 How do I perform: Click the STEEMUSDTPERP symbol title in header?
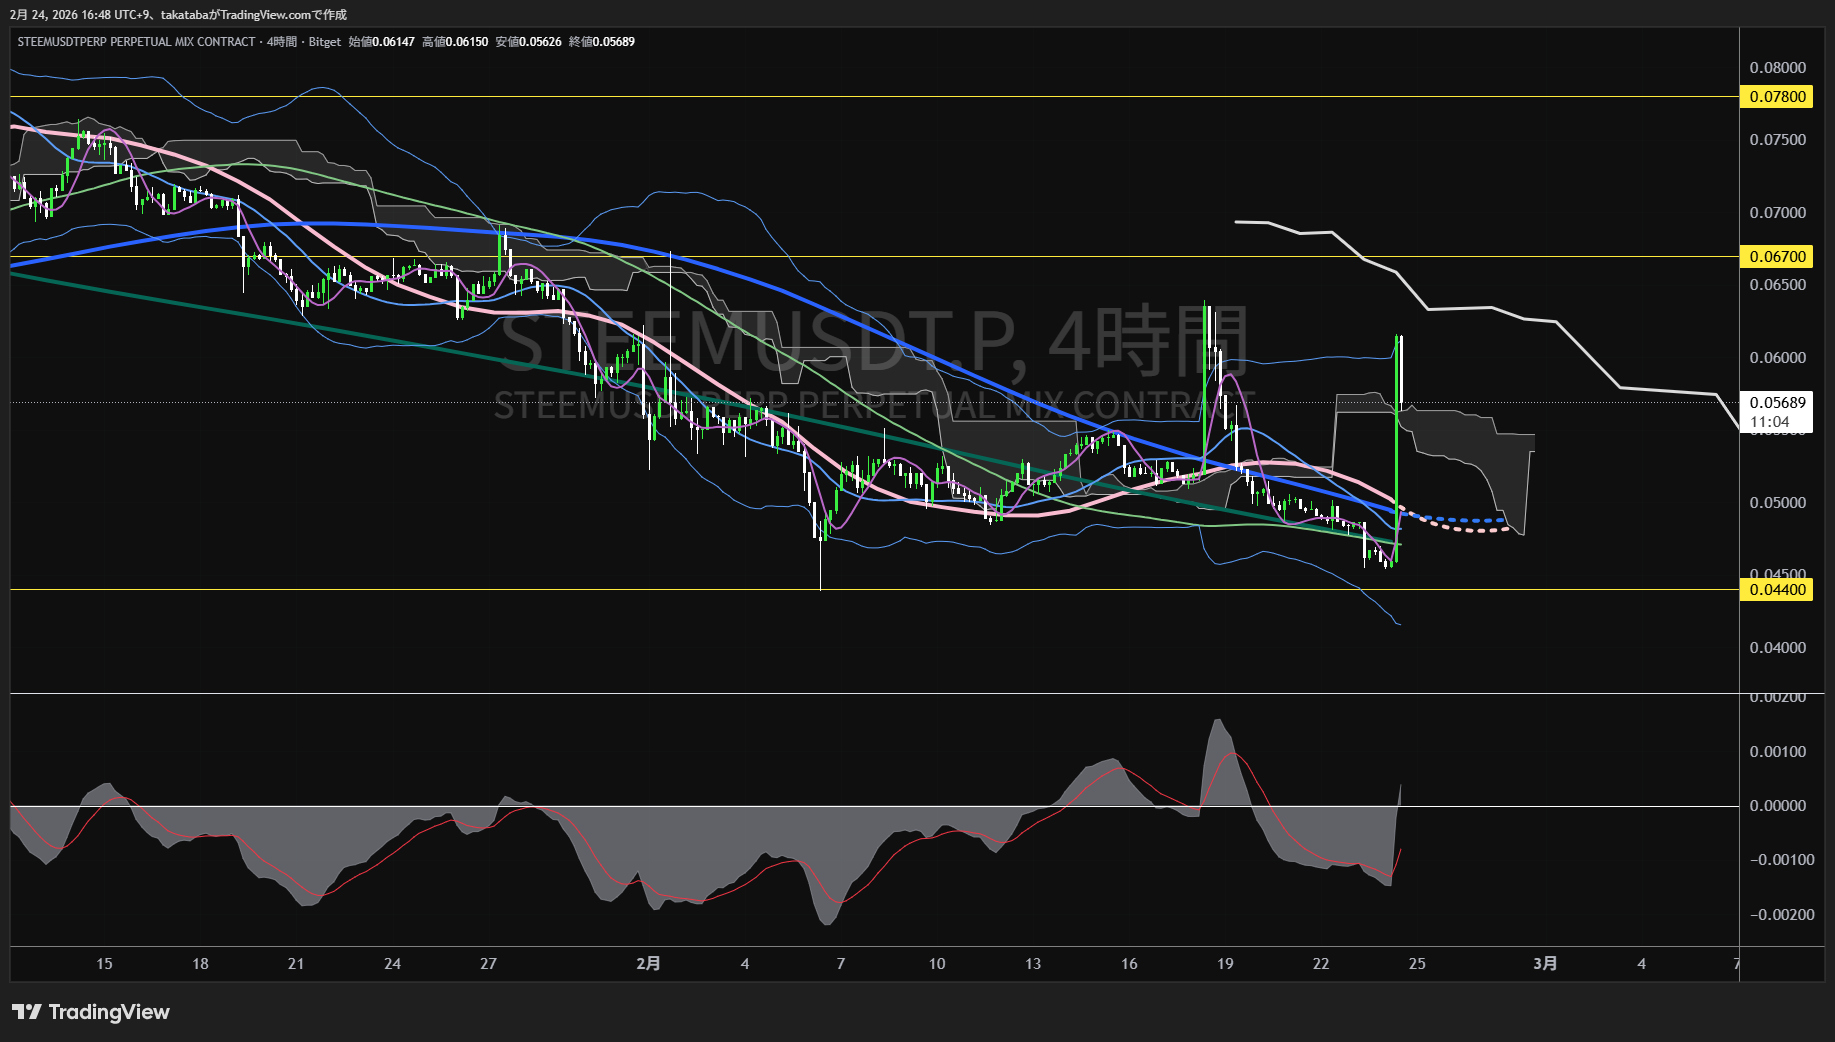(136, 42)
